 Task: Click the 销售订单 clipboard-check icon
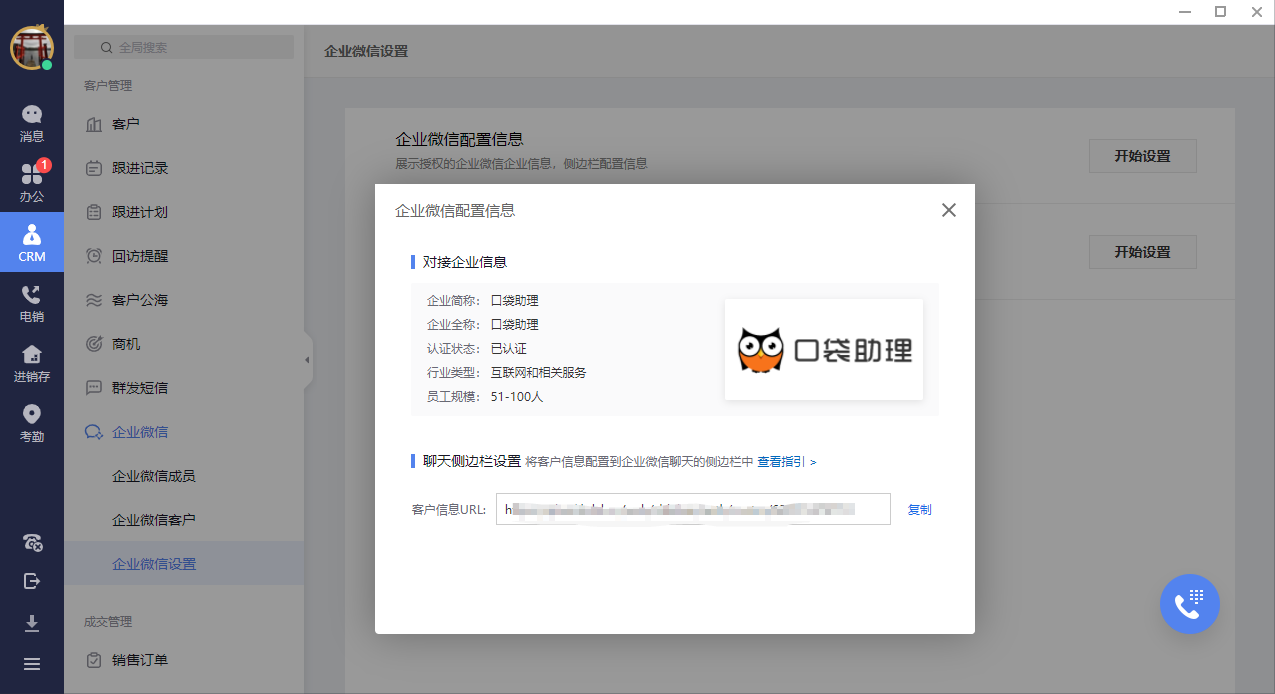point(94,660)
